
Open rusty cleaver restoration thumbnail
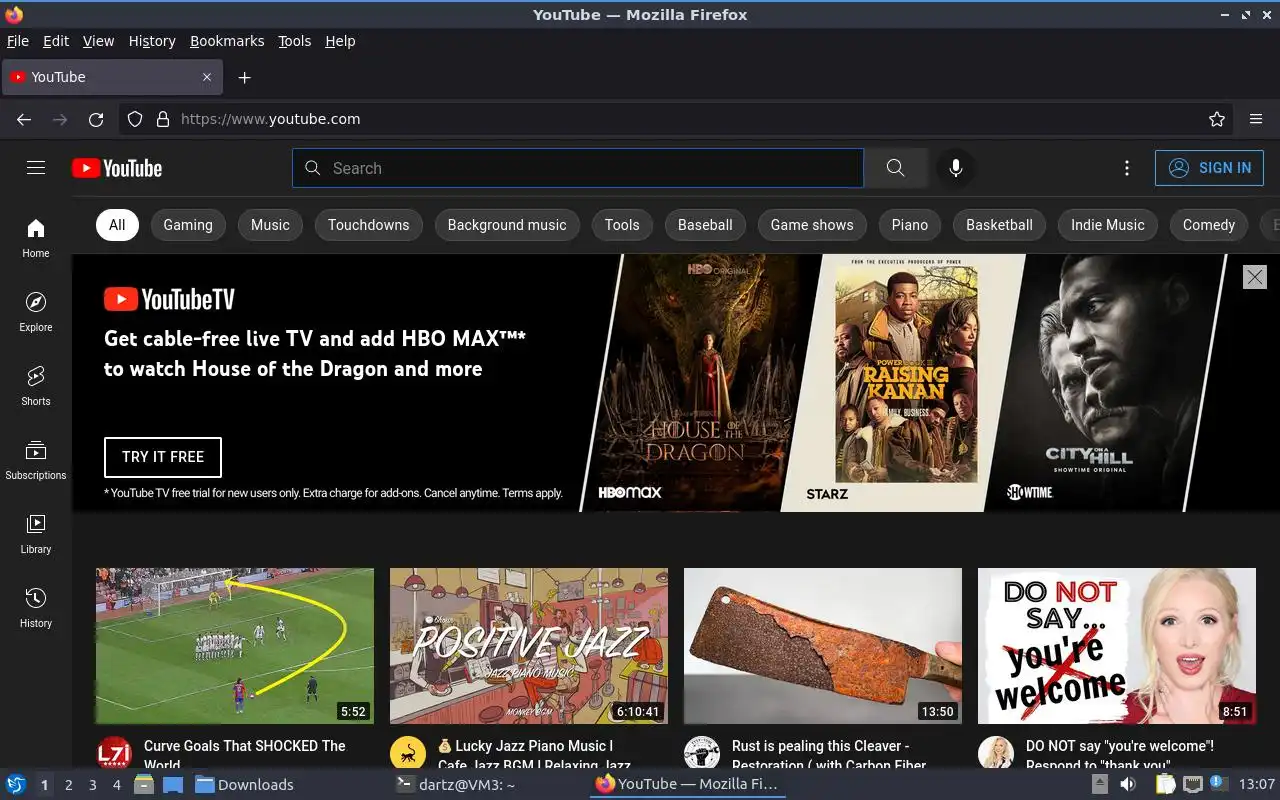(x=823, y=646)
